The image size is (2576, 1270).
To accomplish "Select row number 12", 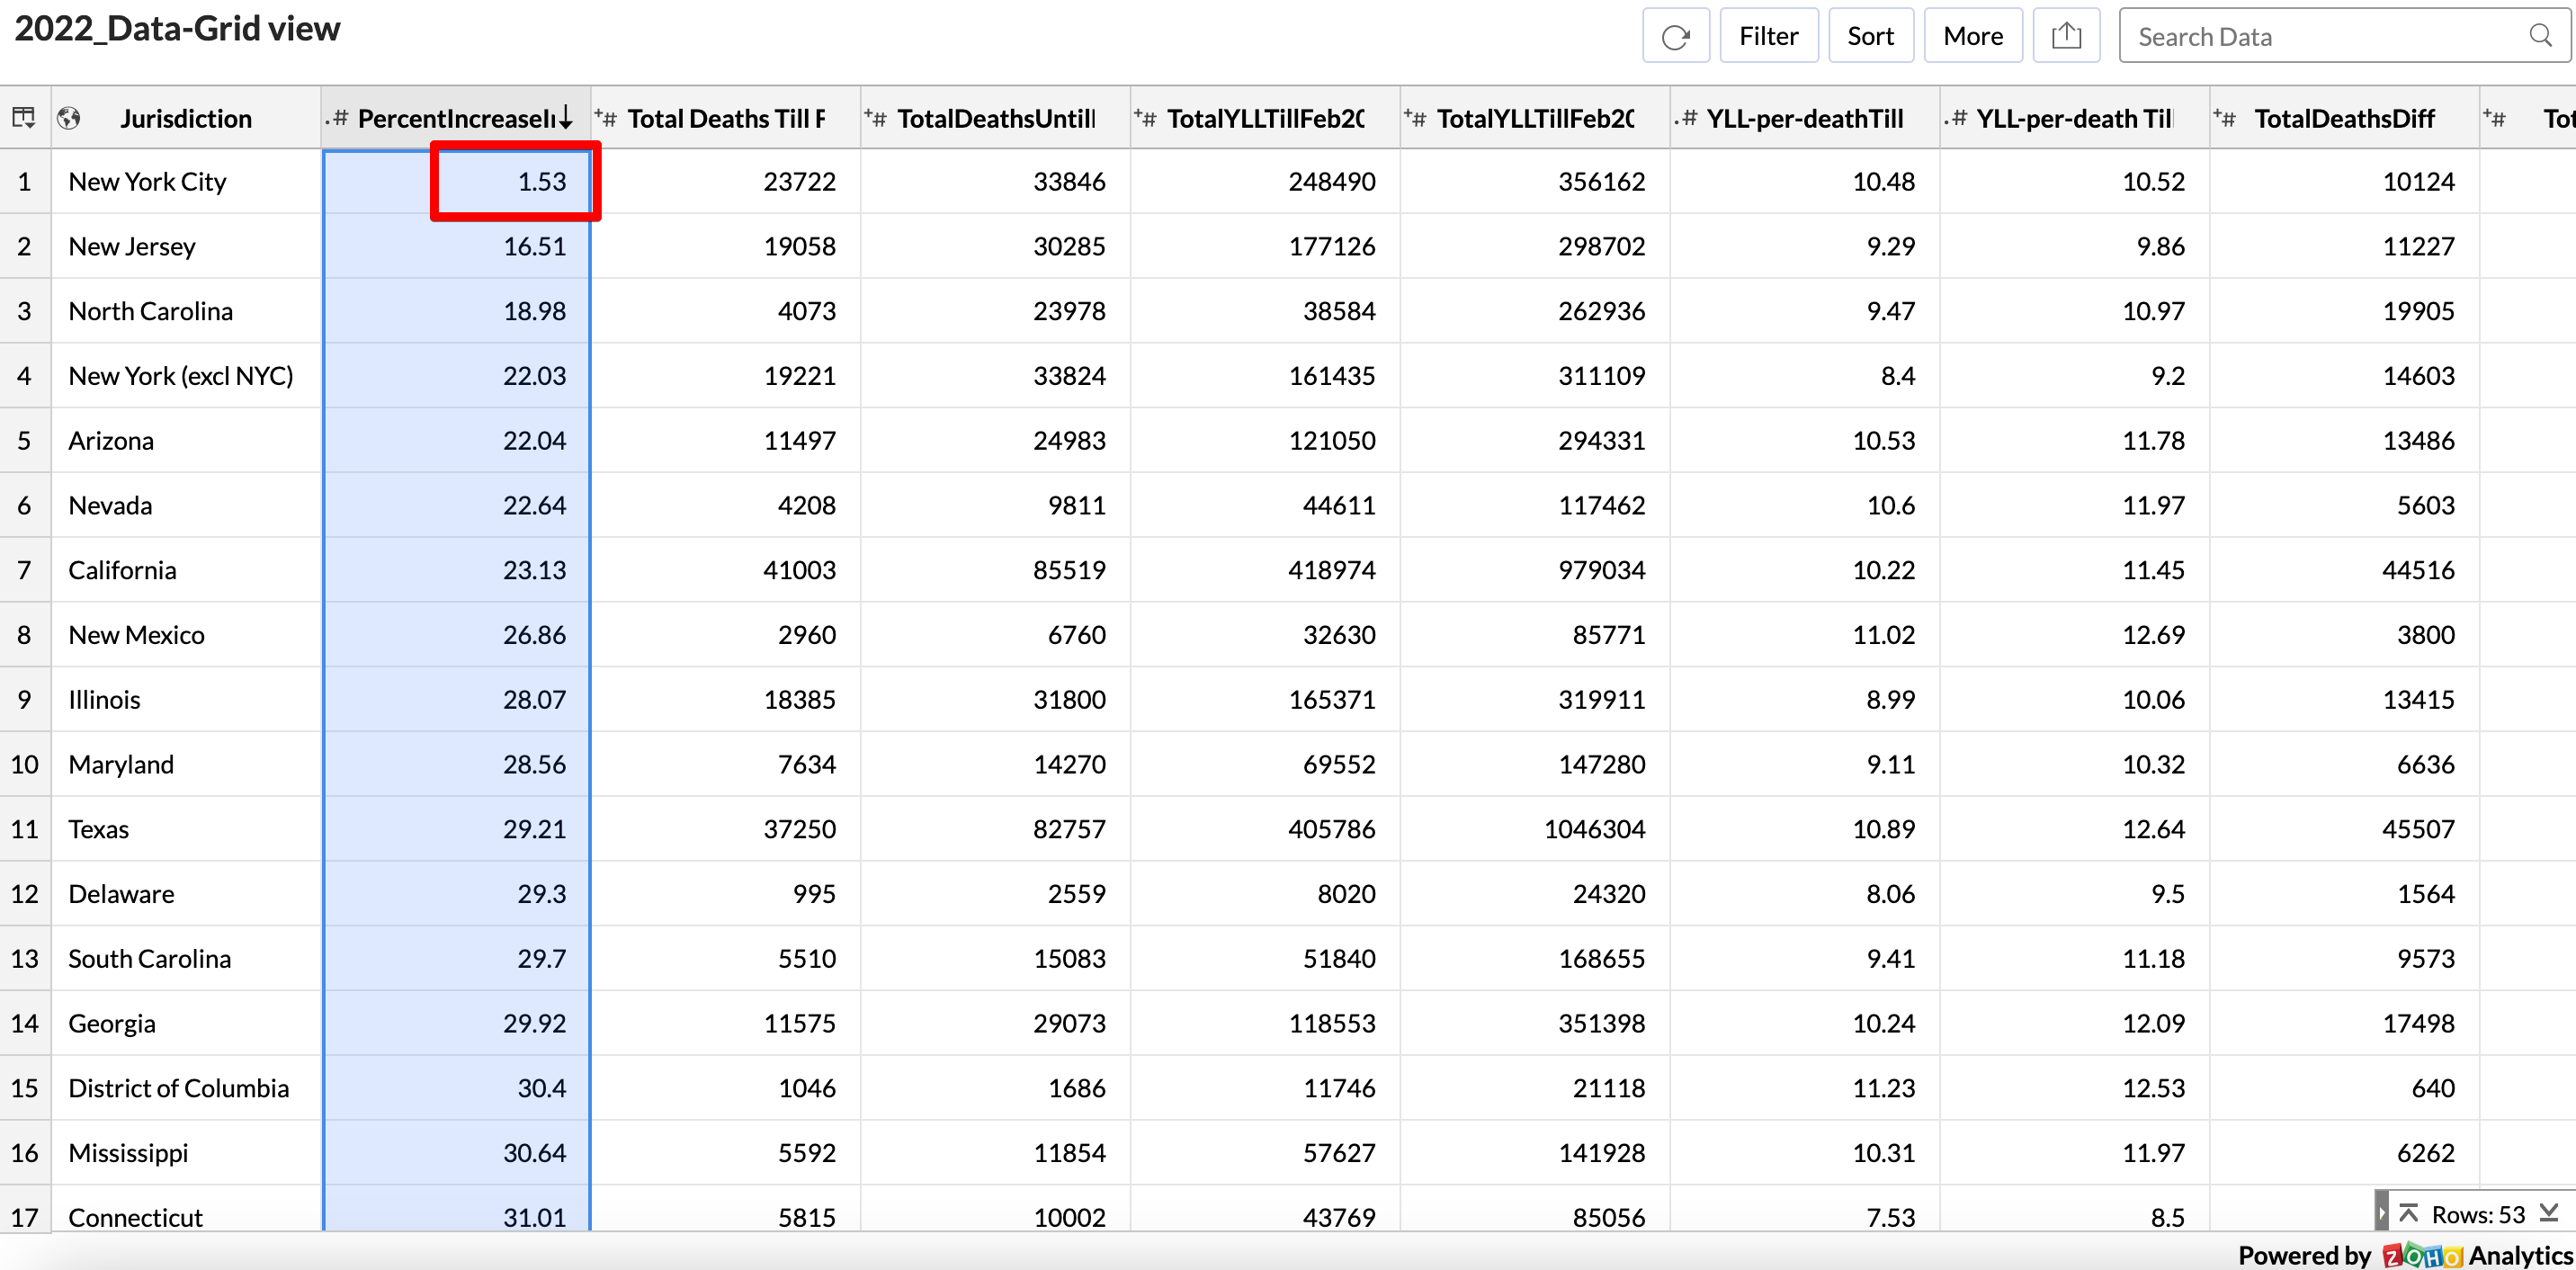I will coord(25,894).
